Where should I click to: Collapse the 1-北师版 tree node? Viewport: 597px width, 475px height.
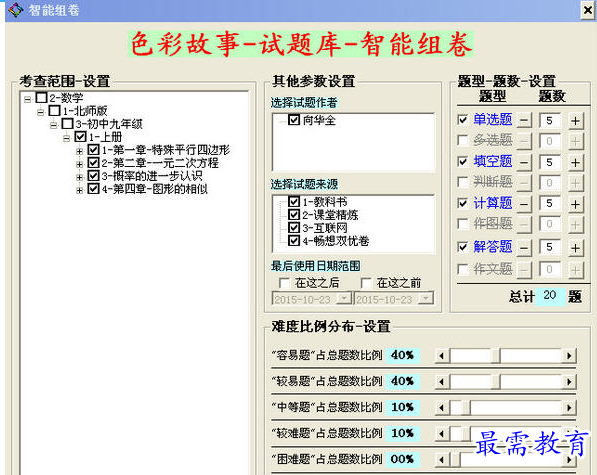[40, 112]
